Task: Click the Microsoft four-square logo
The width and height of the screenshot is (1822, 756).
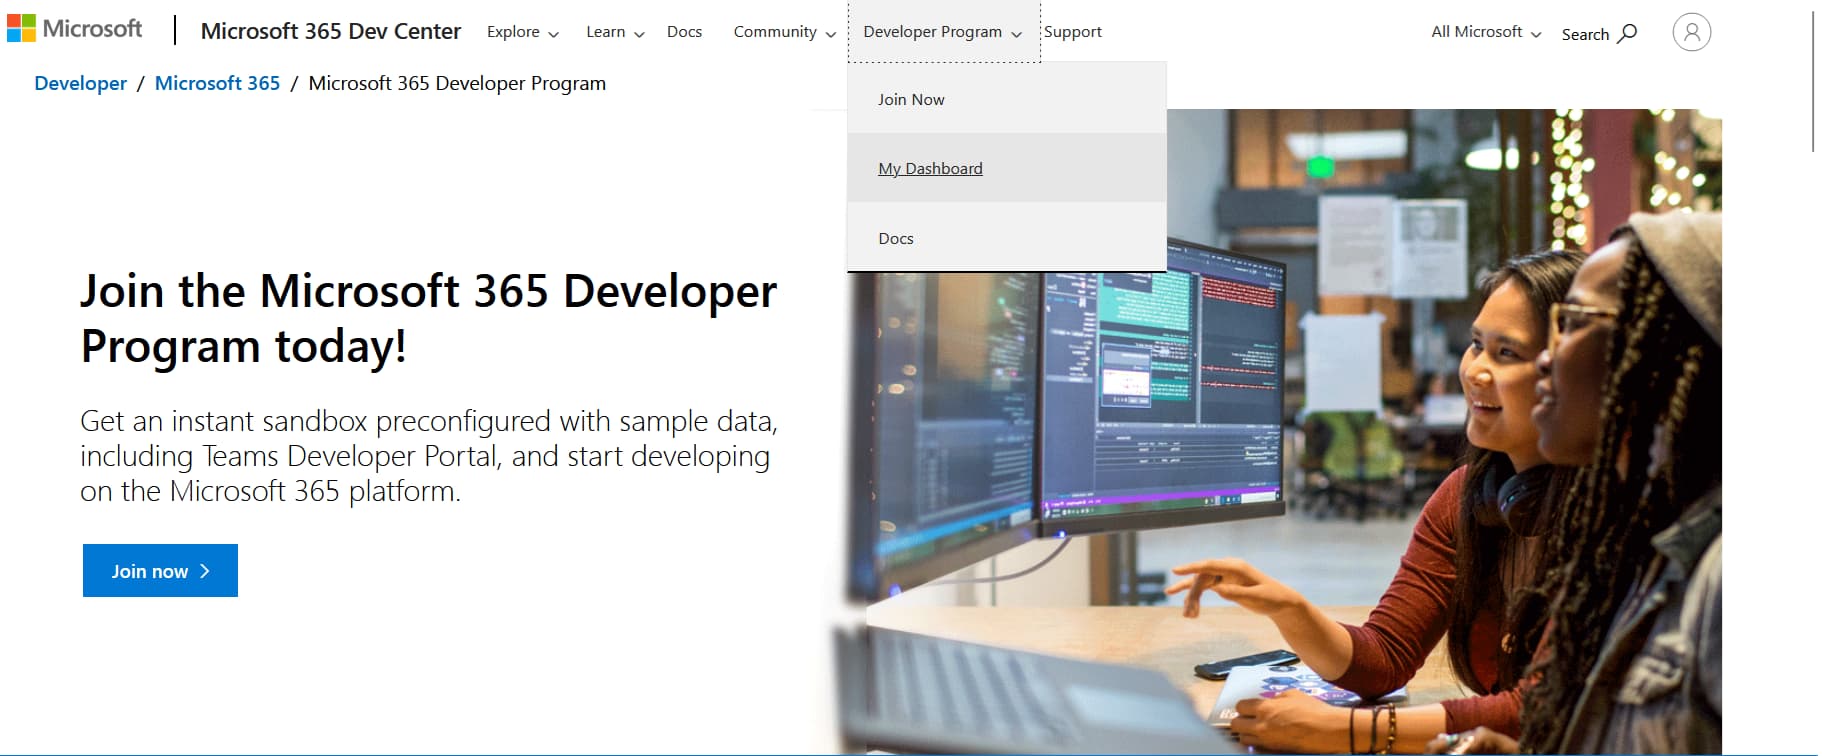Action: pos(21,29)
